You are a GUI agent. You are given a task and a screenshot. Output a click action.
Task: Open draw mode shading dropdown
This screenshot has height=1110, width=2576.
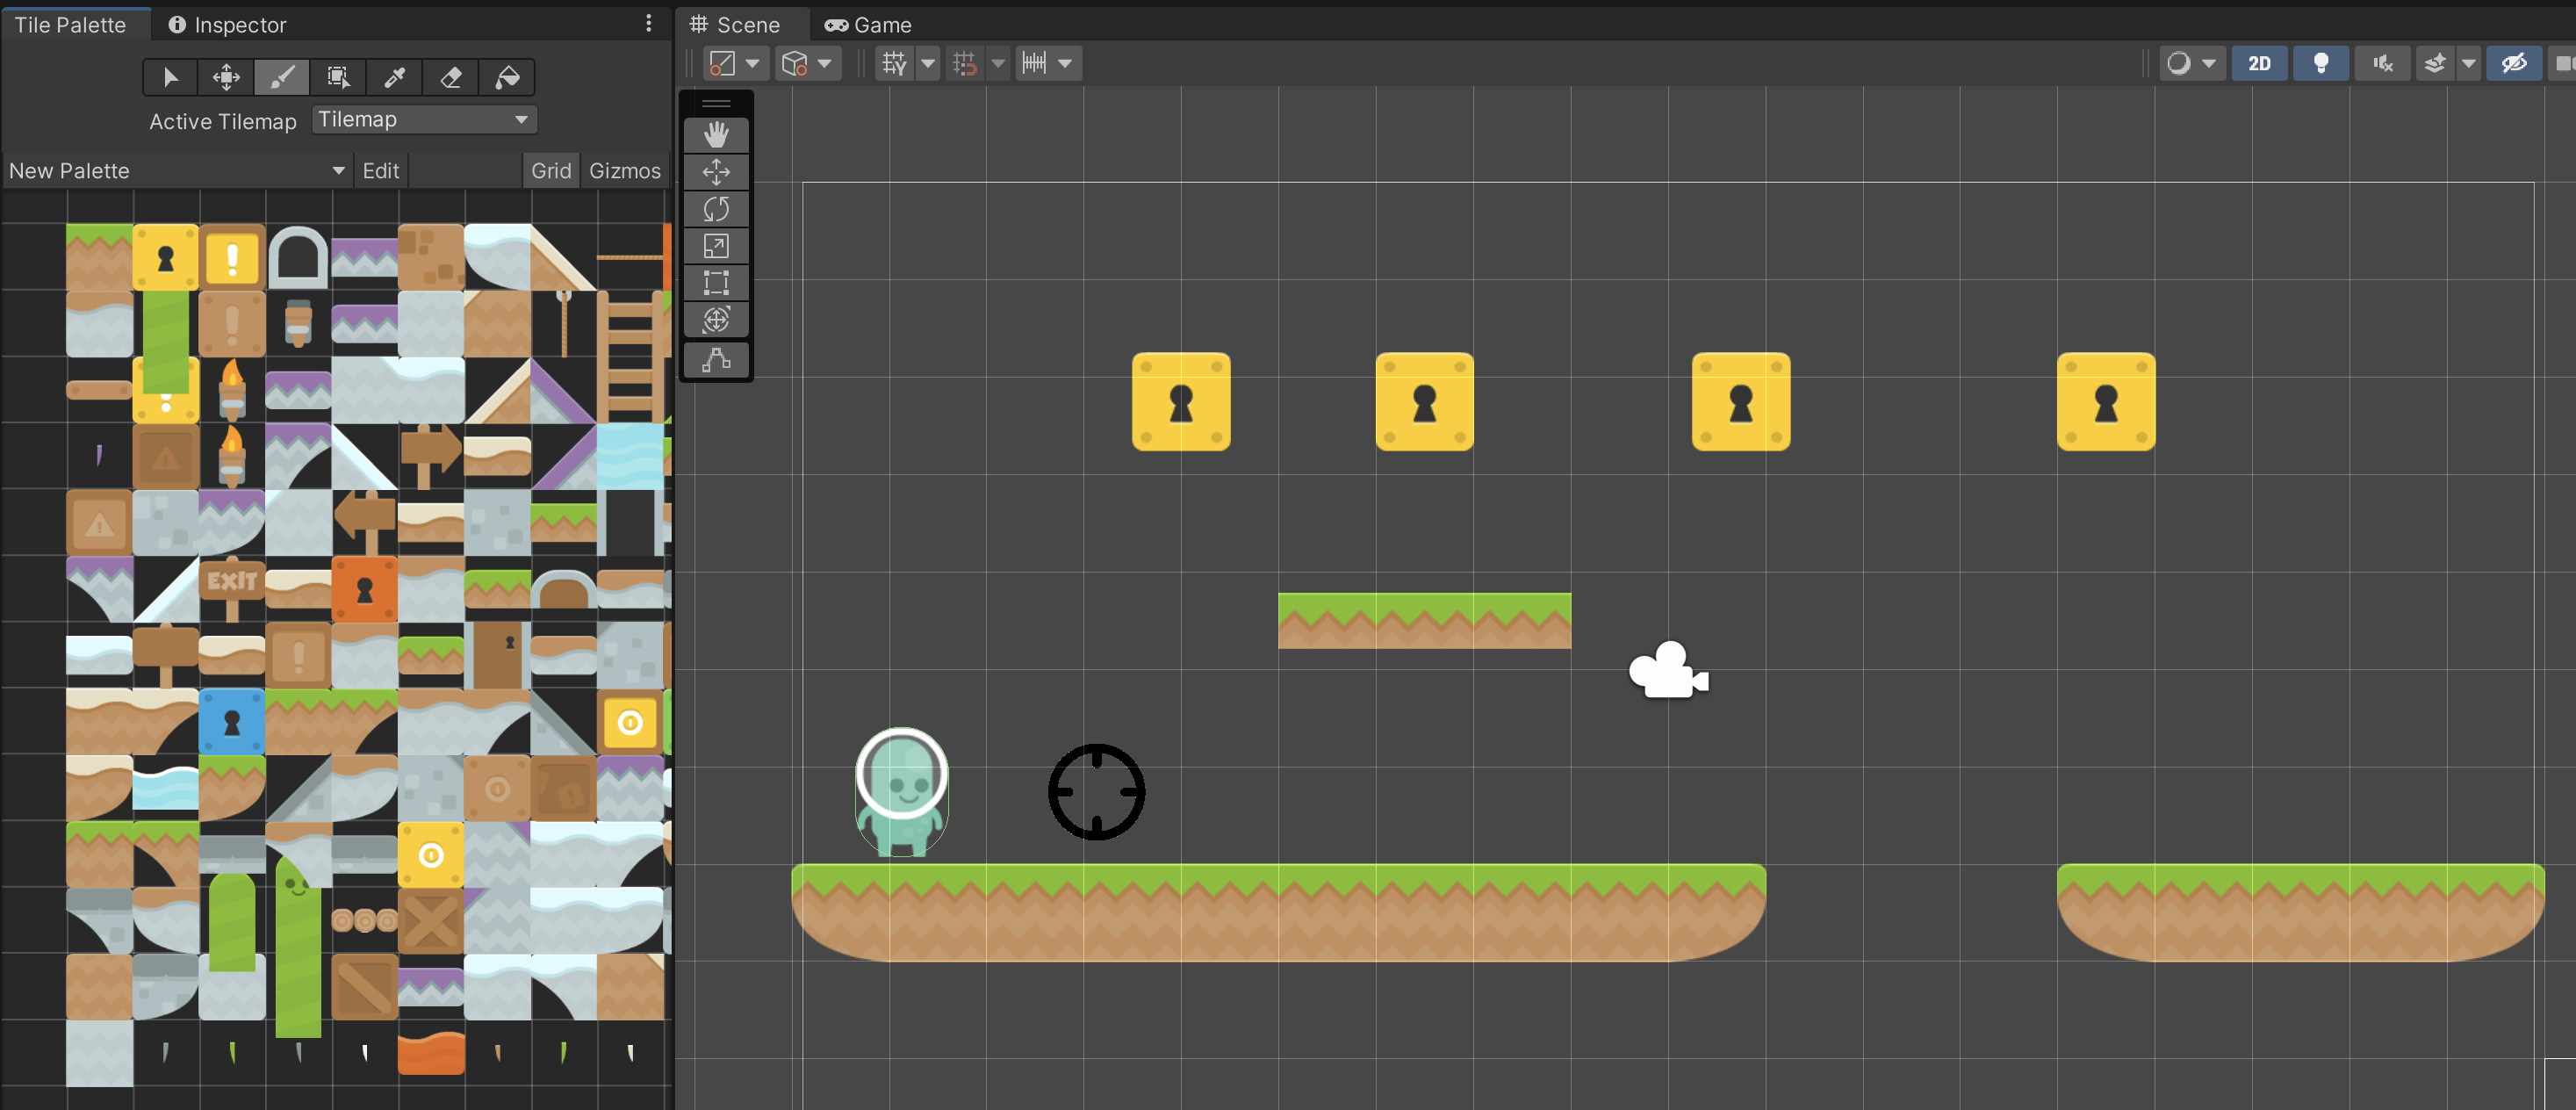click(2190, 64)
